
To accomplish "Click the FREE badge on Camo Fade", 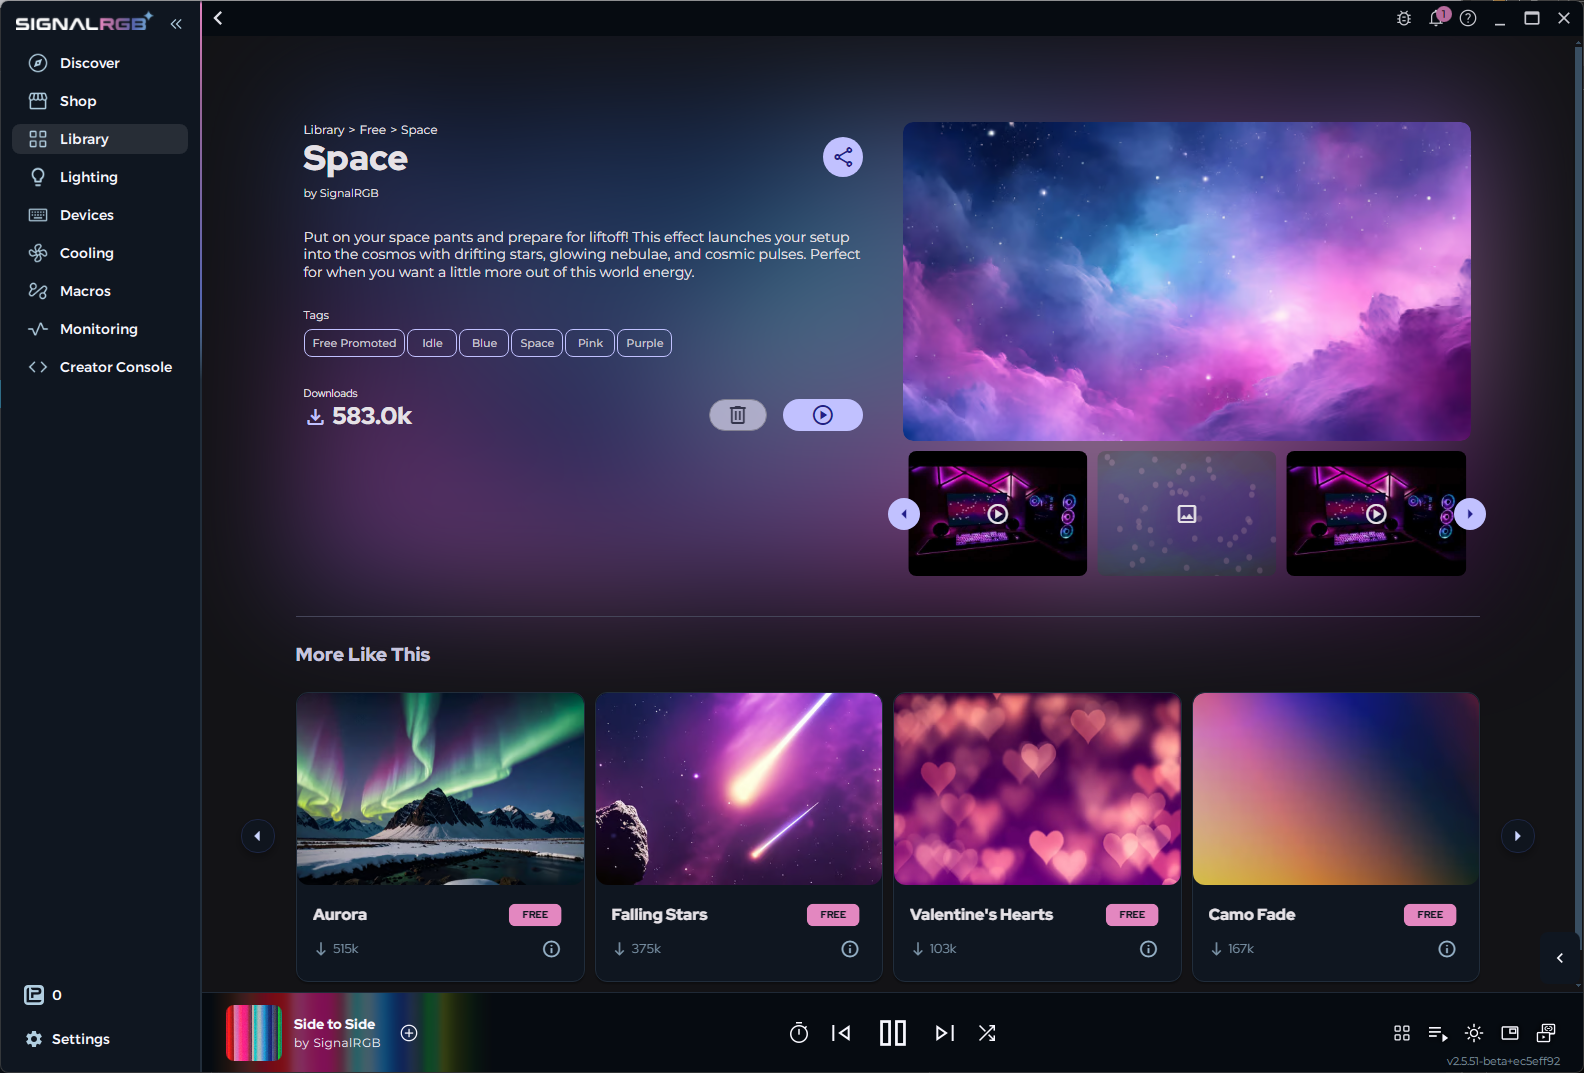I will tap(1430, 915).
